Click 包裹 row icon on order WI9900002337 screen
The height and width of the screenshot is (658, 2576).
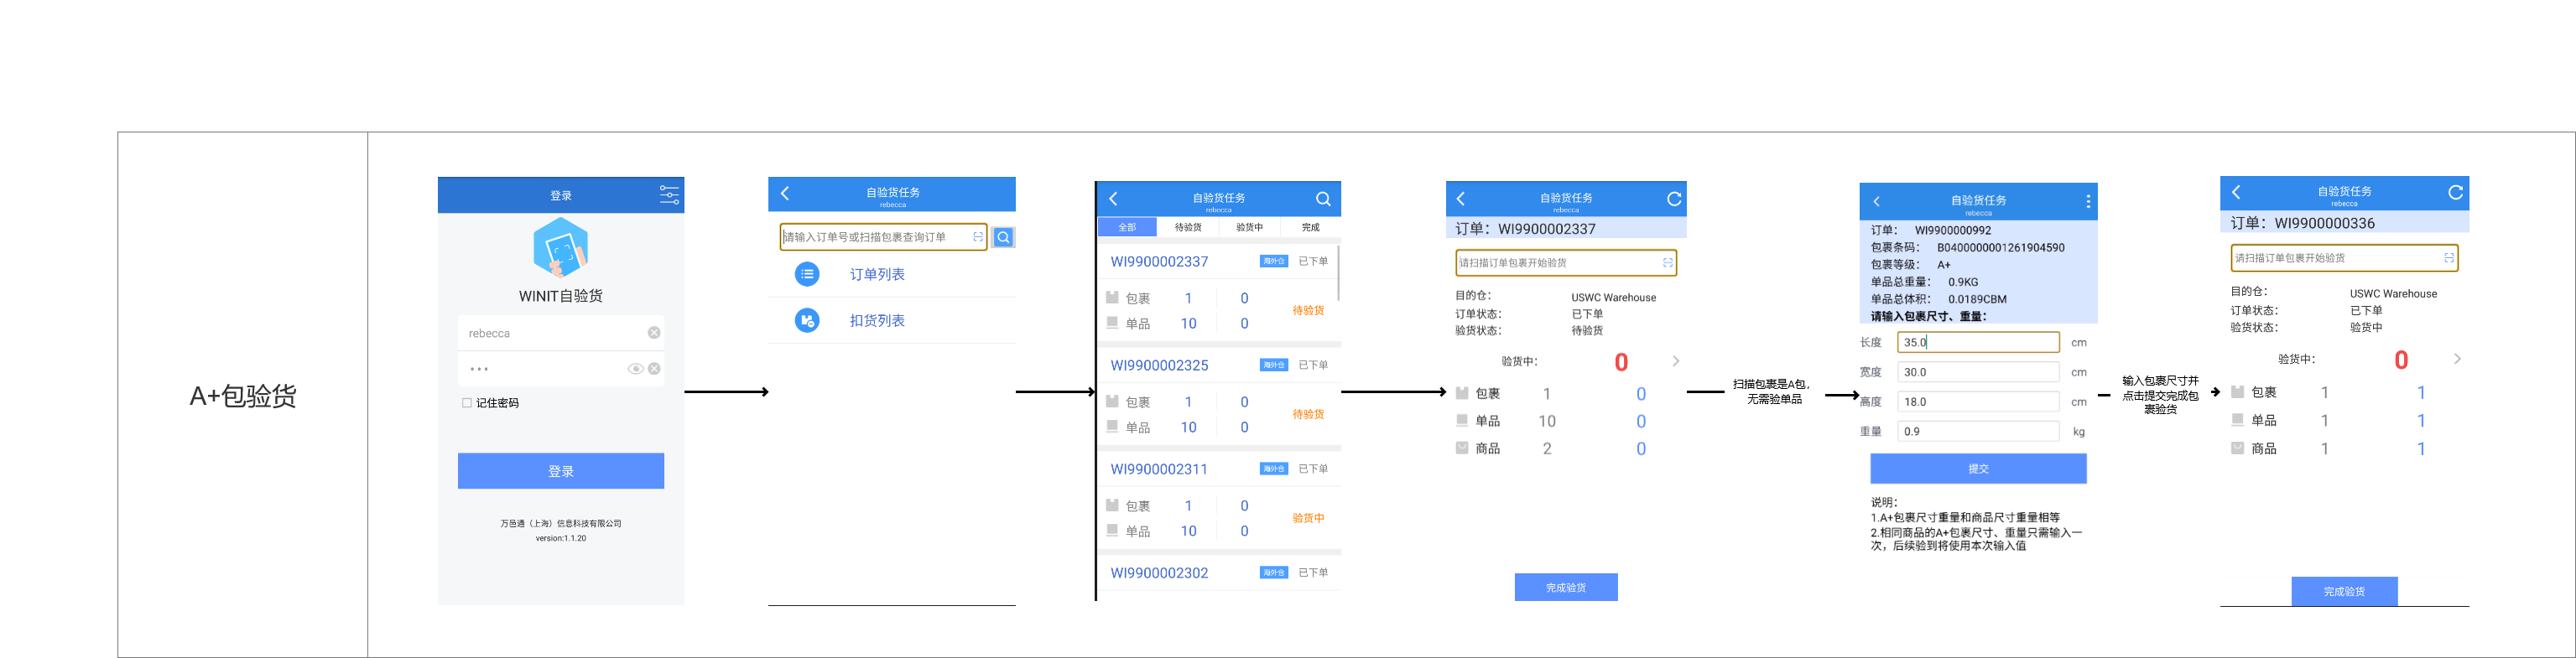(1462, 393)
